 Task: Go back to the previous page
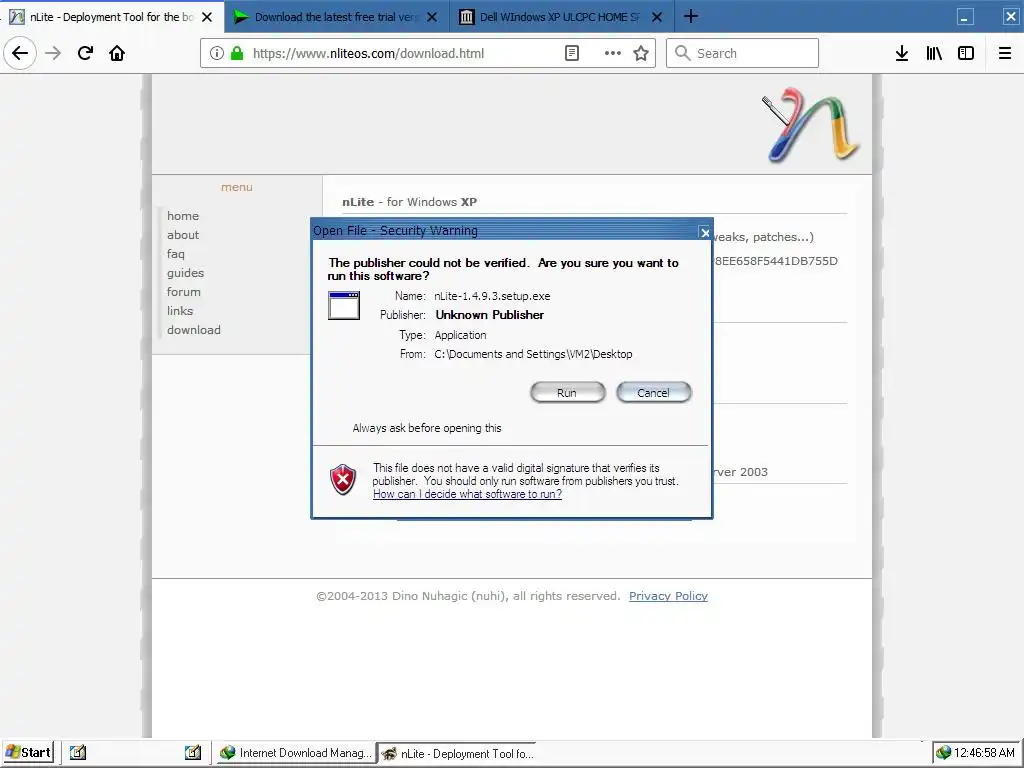click(x=20, y=53)
